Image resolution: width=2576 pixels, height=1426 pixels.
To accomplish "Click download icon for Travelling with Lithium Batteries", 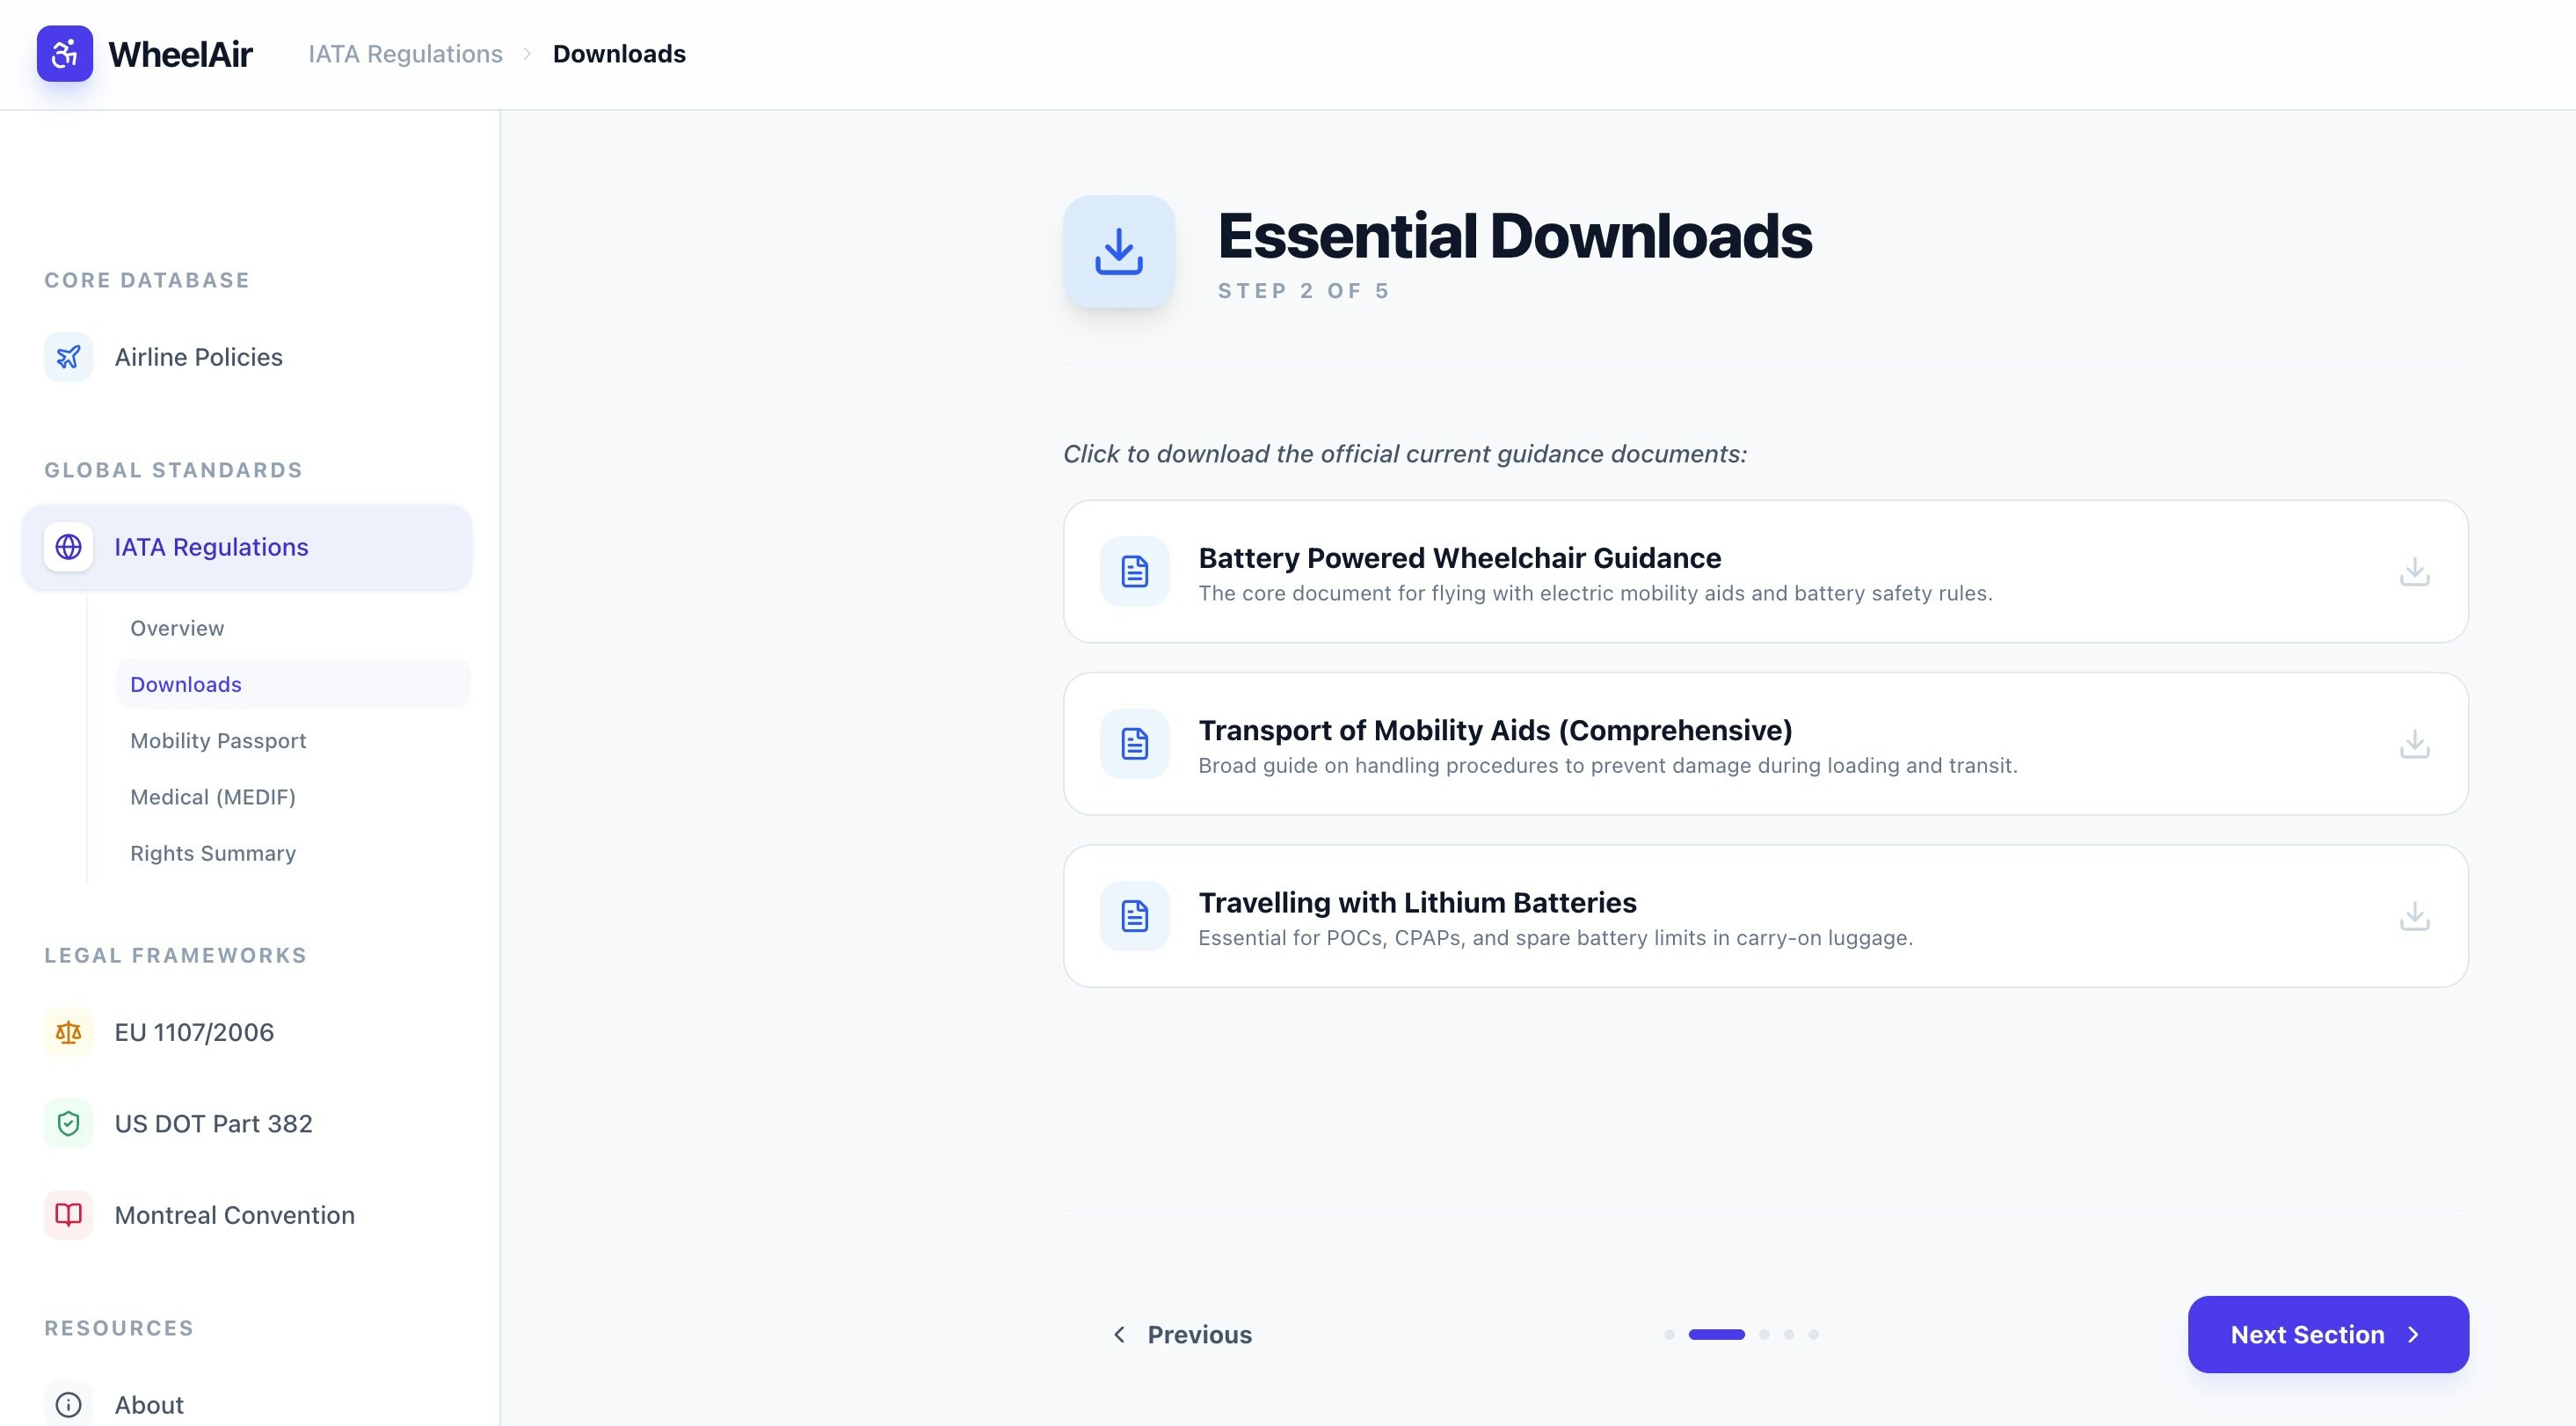I will click(x=2414, y=916).
